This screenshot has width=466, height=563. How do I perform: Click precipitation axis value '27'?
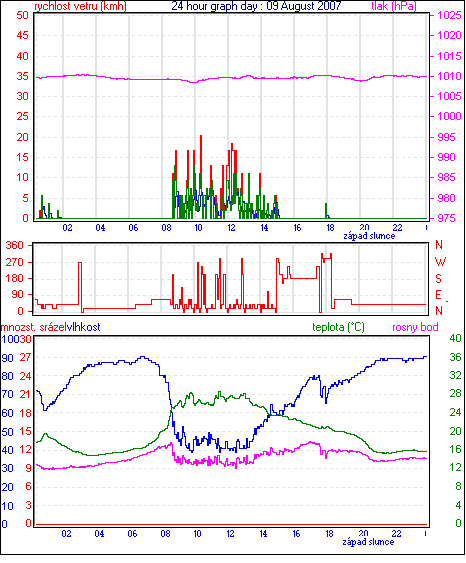pyautogui.click(x=25, y=358)
